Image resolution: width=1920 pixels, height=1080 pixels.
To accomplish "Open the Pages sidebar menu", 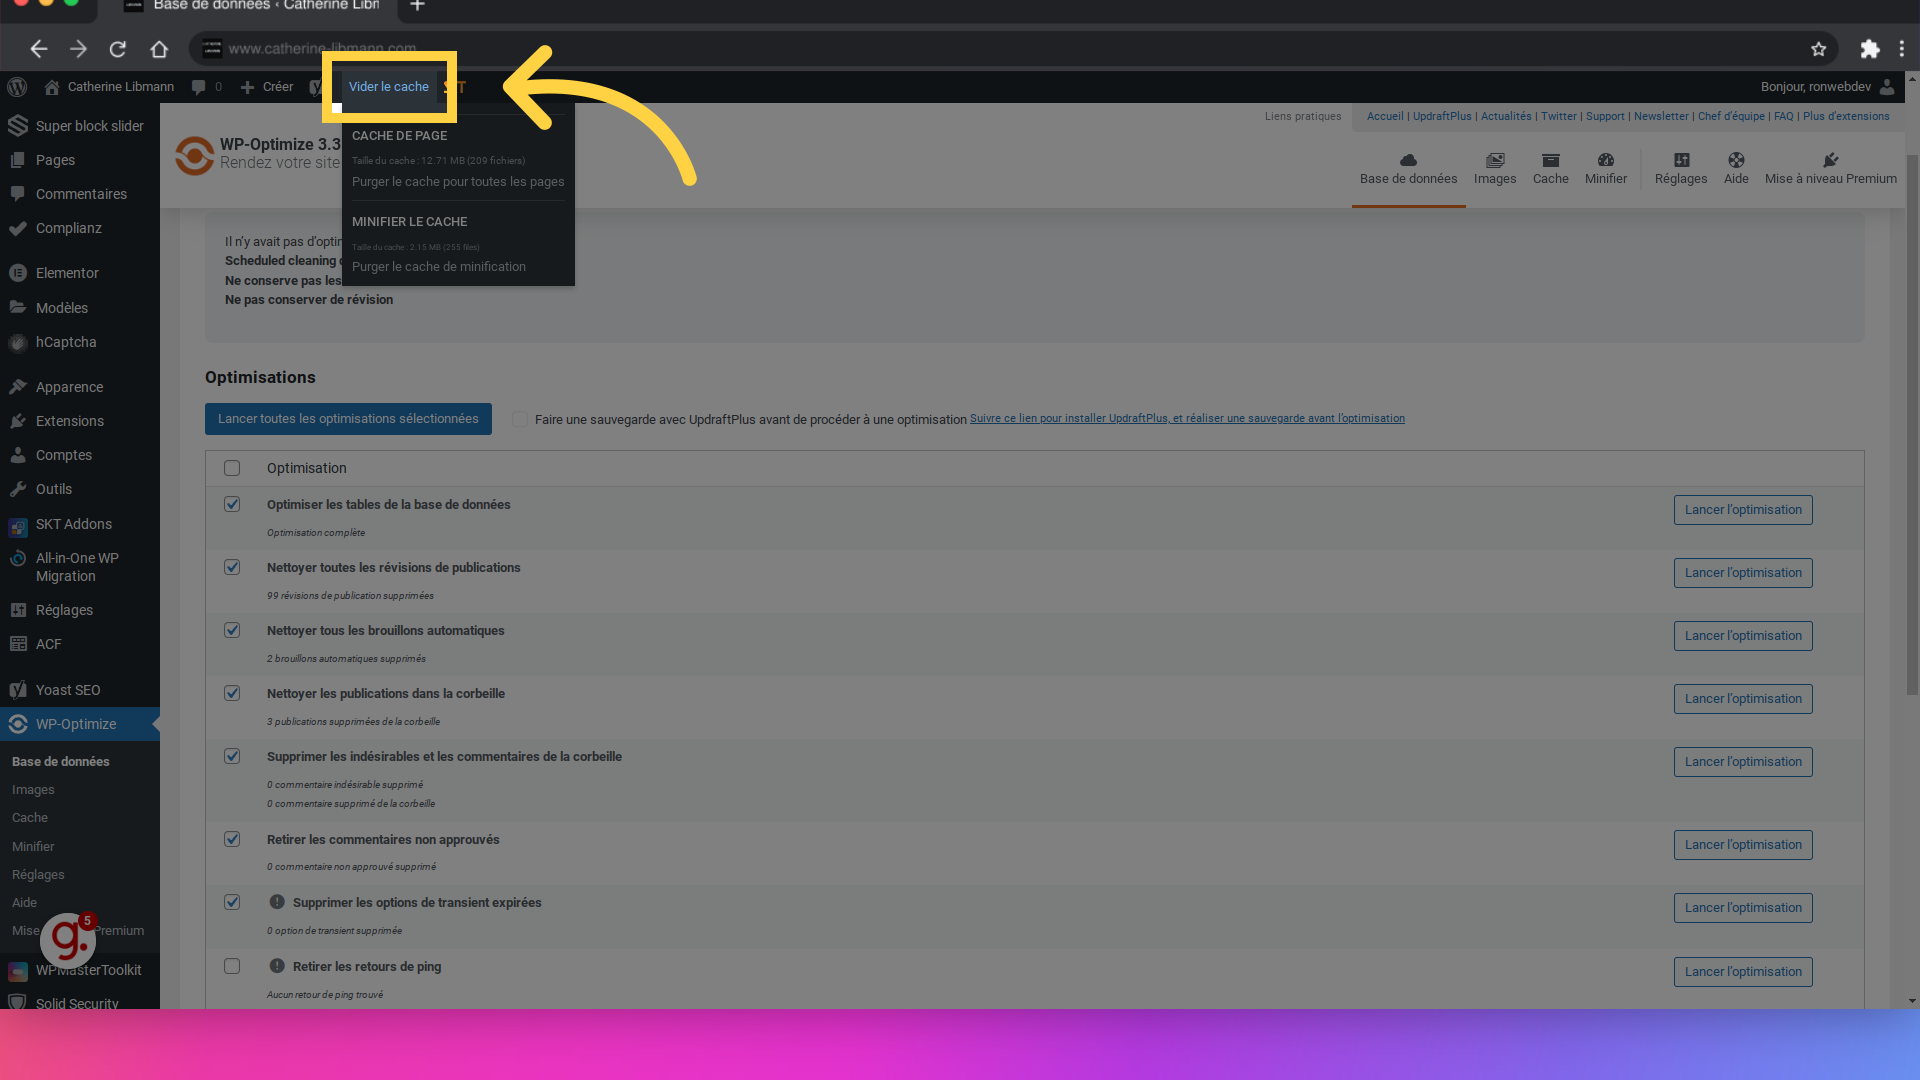I will tap(80, 160).
